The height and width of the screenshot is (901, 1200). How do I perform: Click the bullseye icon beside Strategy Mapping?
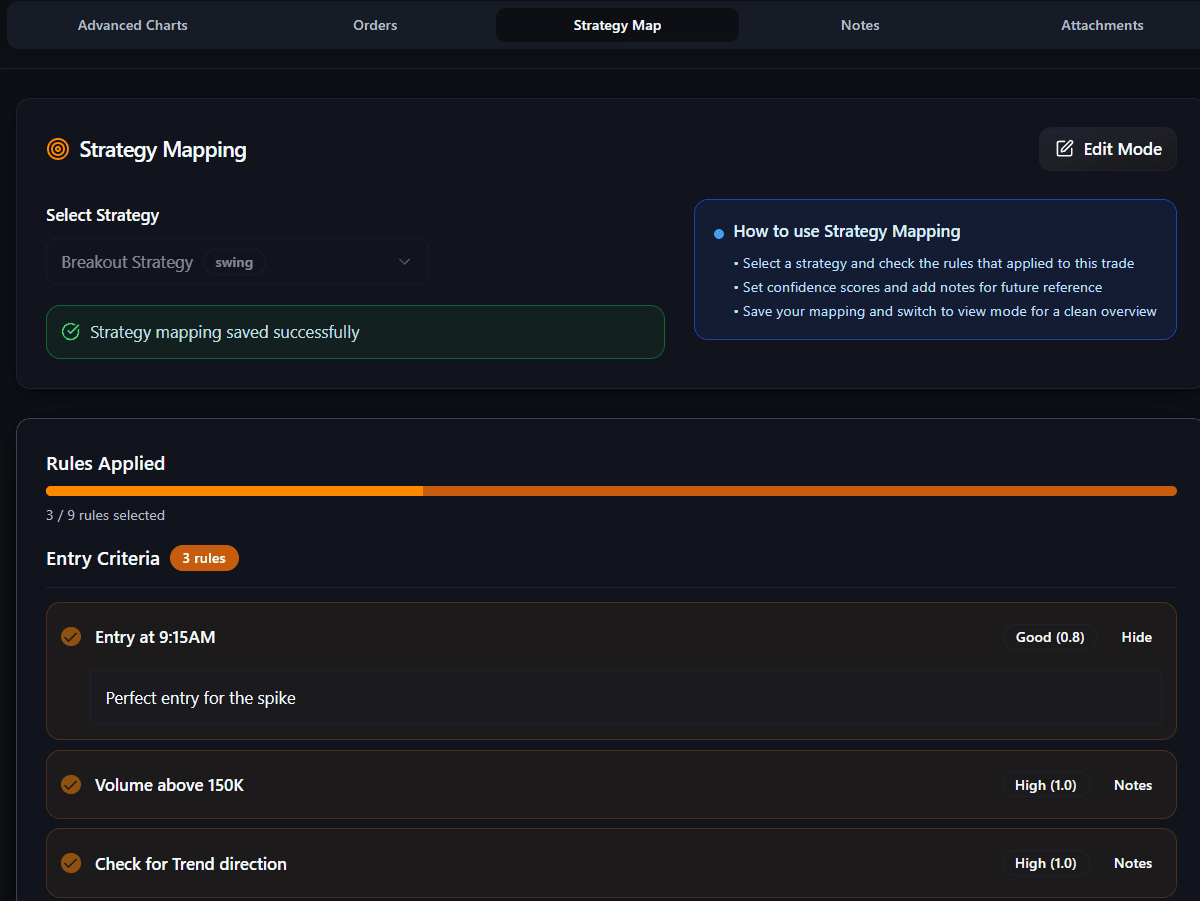point(59,149)
